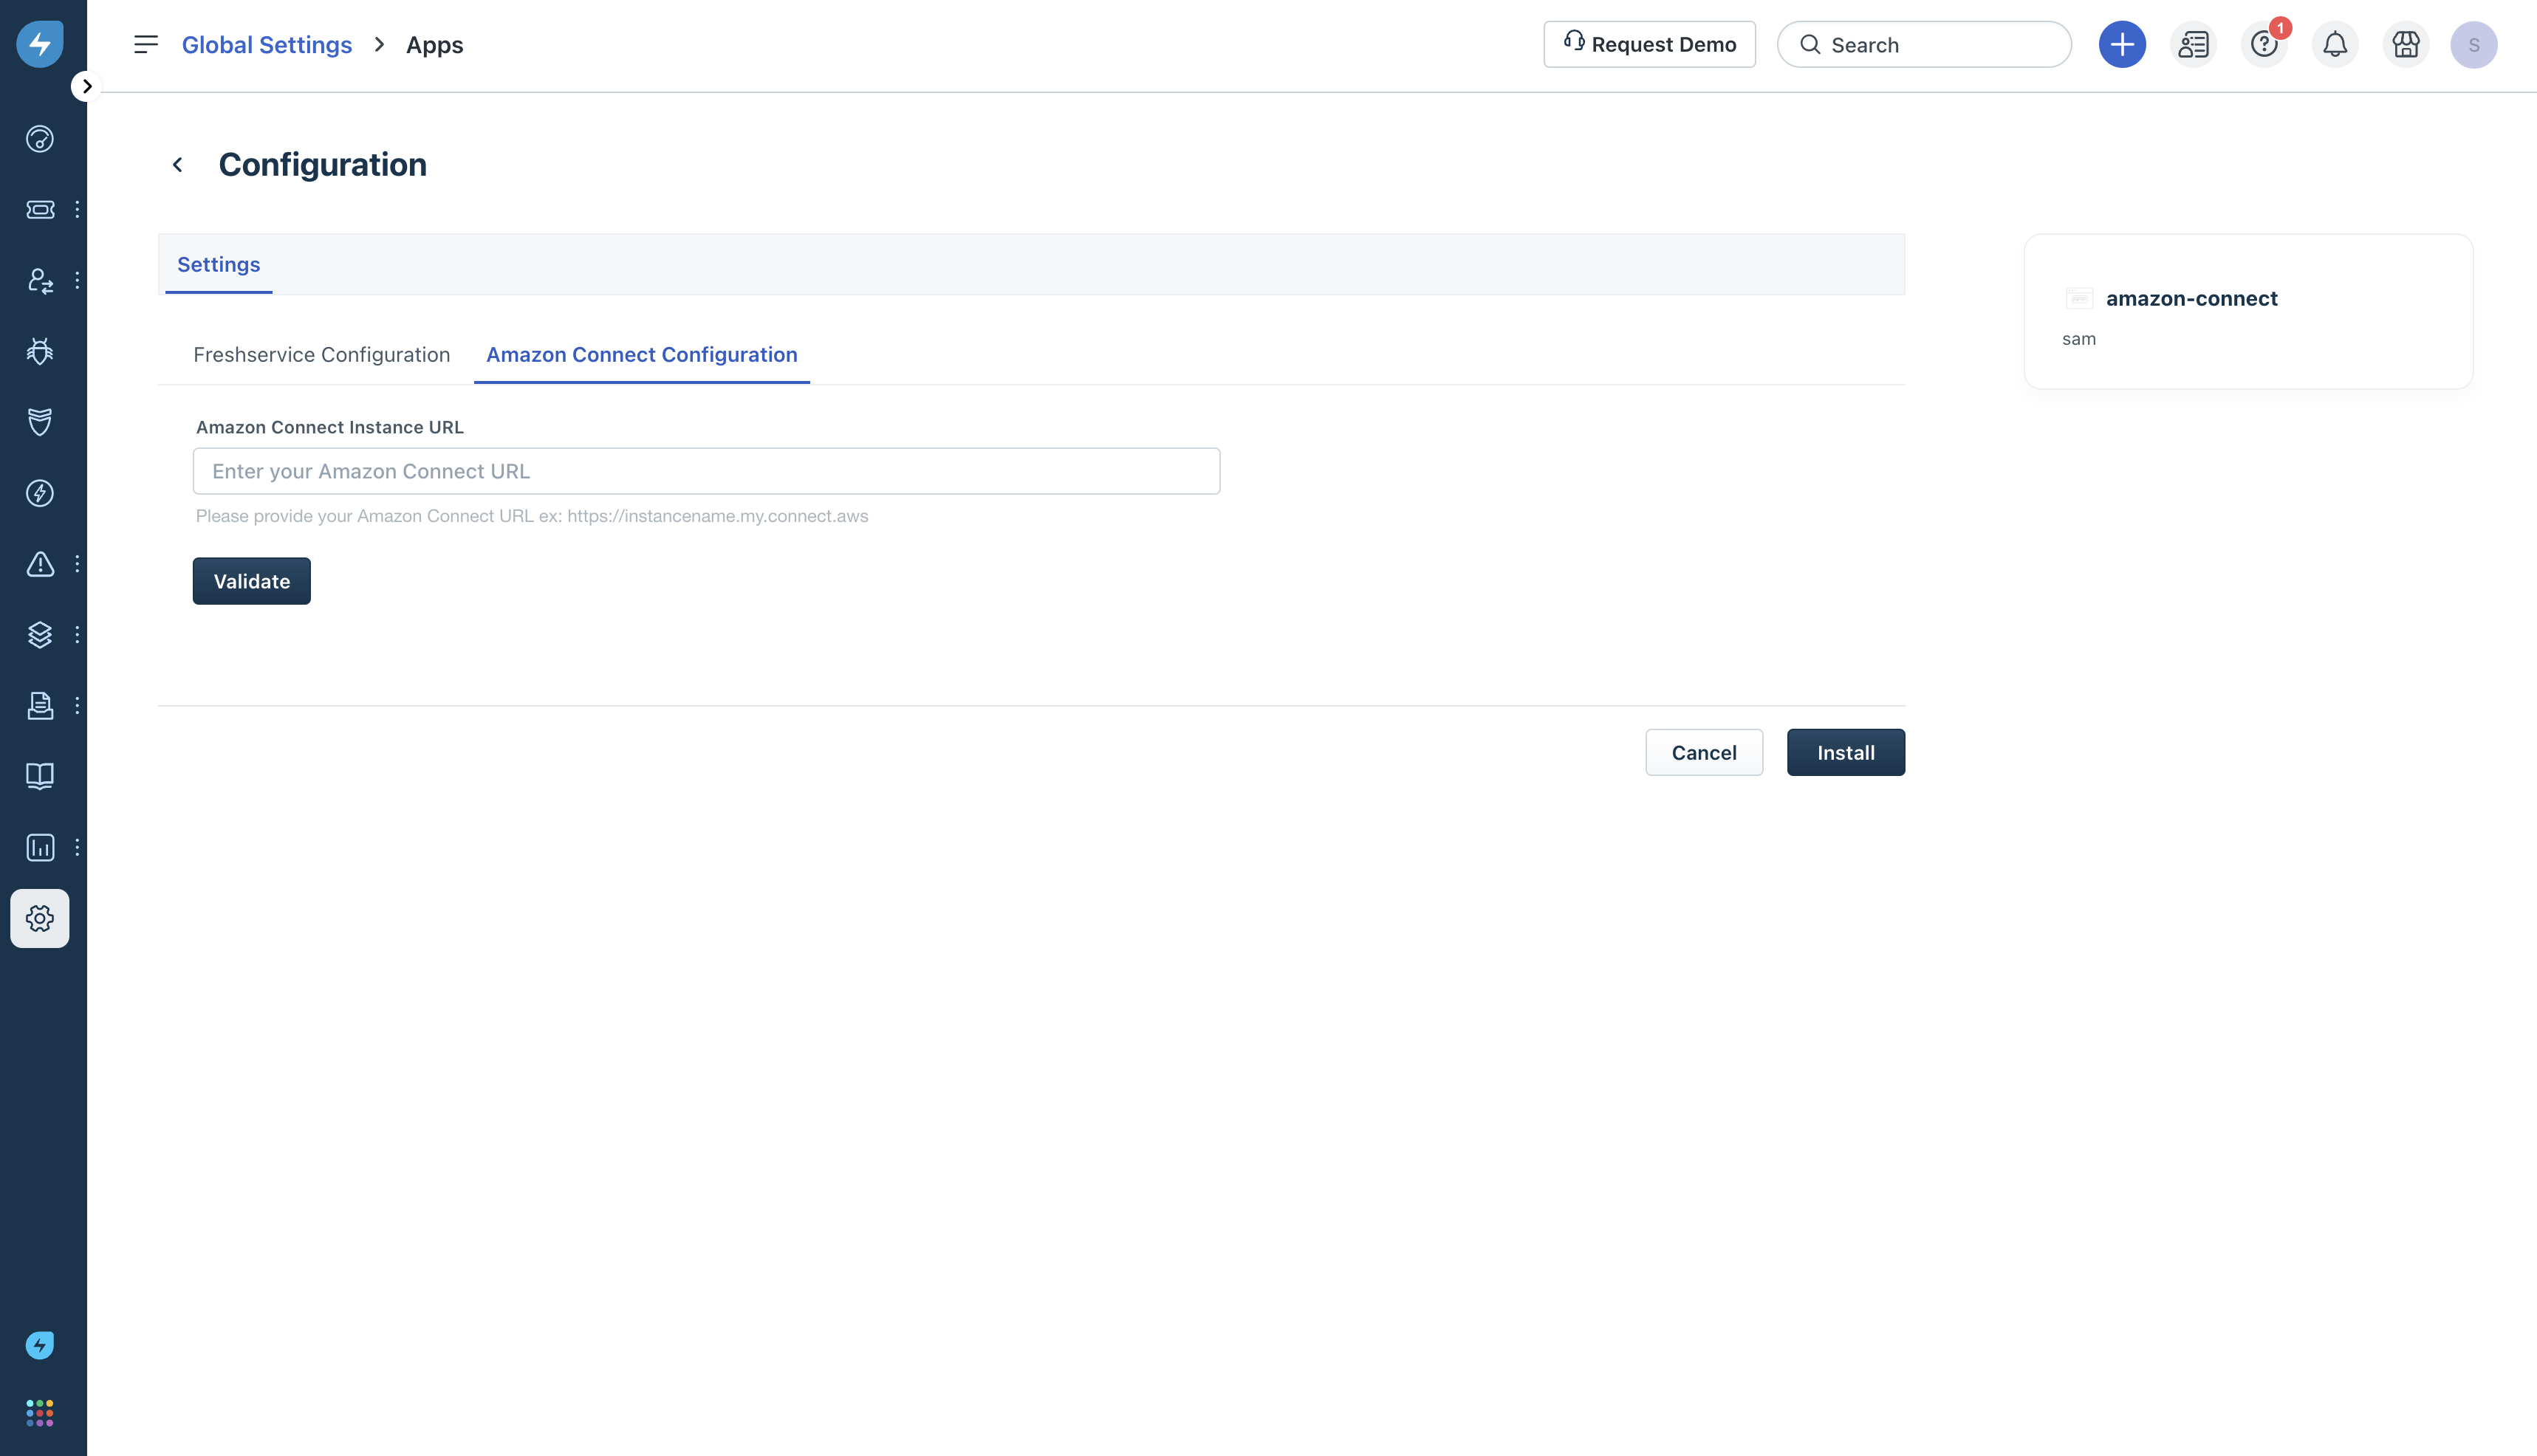Screen dimensions: 2537x1456
Task: Click the Dashboard gauge icon
Action: click(x=40, y=138)
